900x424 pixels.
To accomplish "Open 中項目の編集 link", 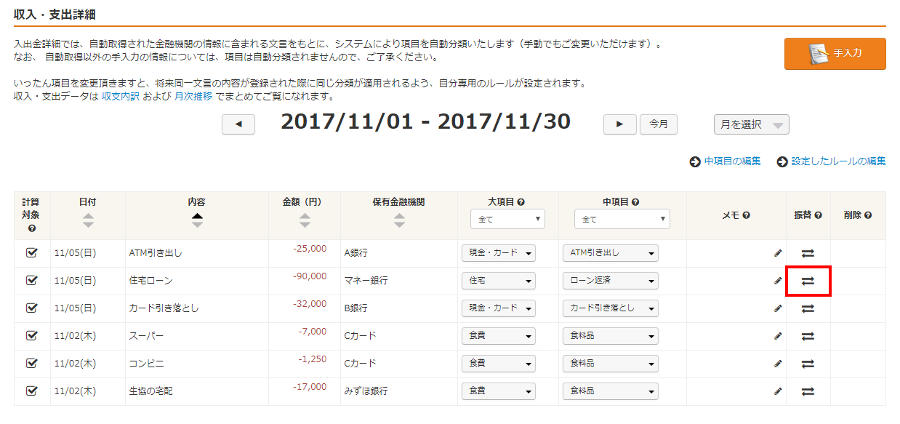I will coord(726,161).
